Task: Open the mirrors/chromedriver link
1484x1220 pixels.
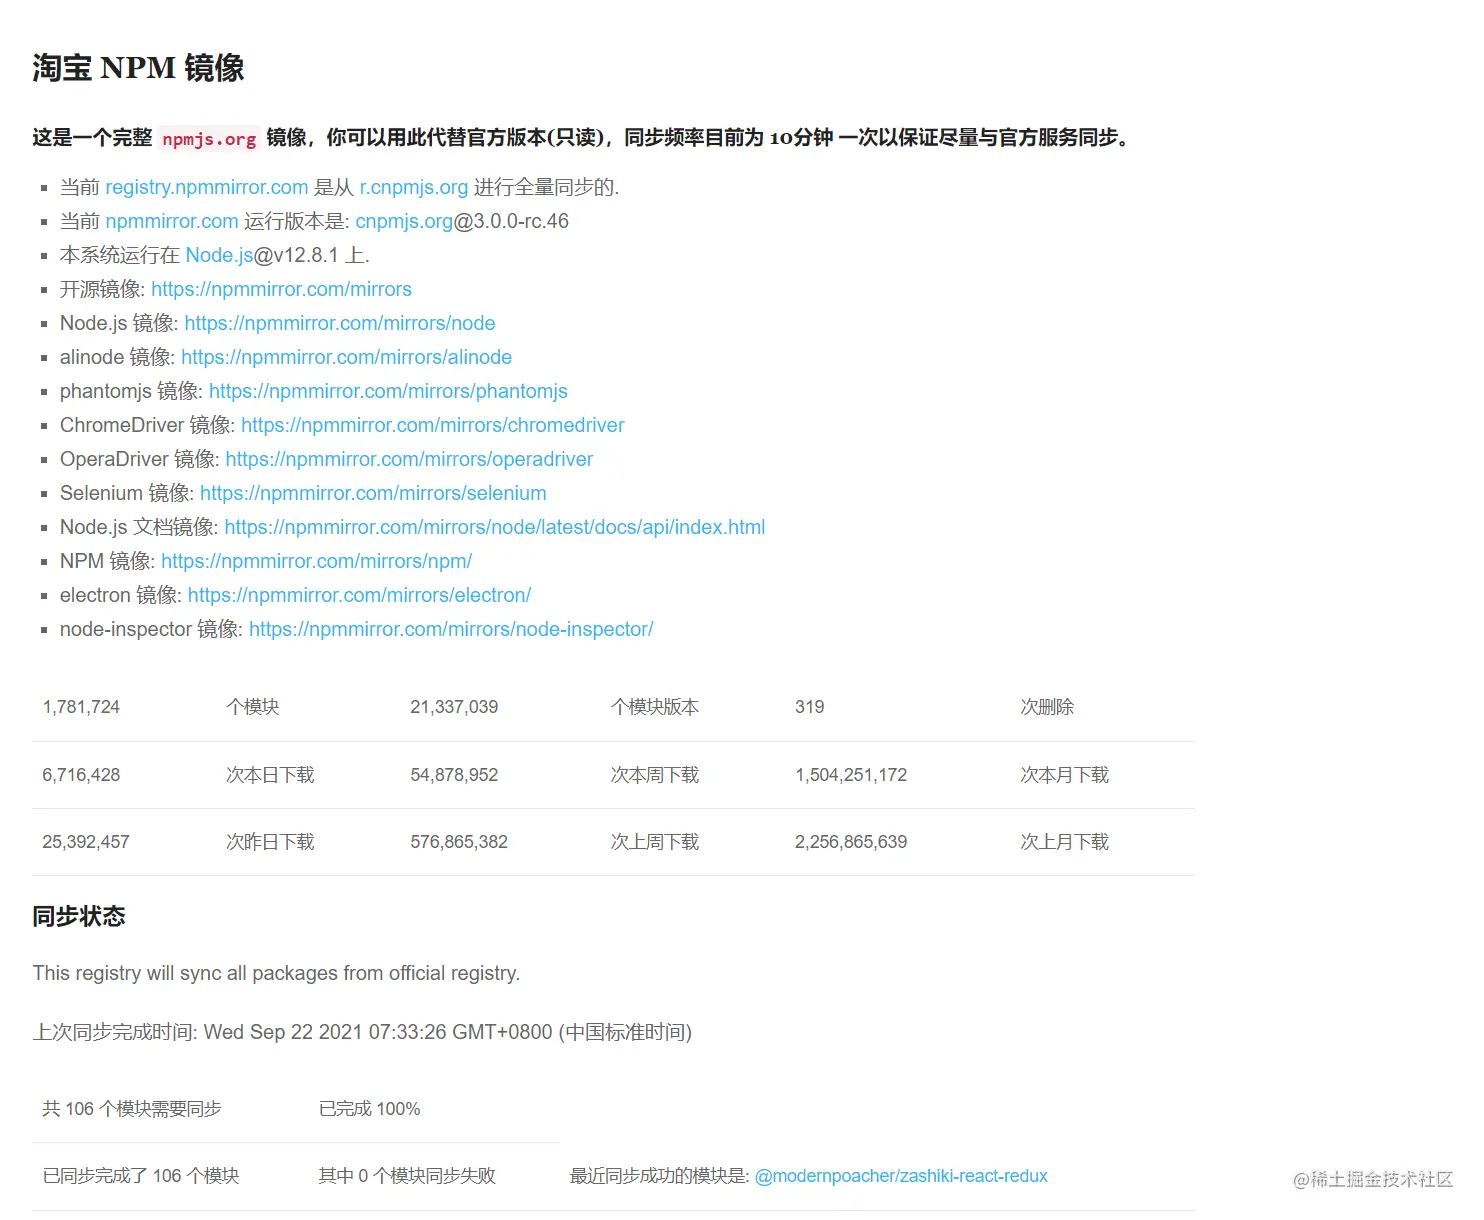Action: 432,425
